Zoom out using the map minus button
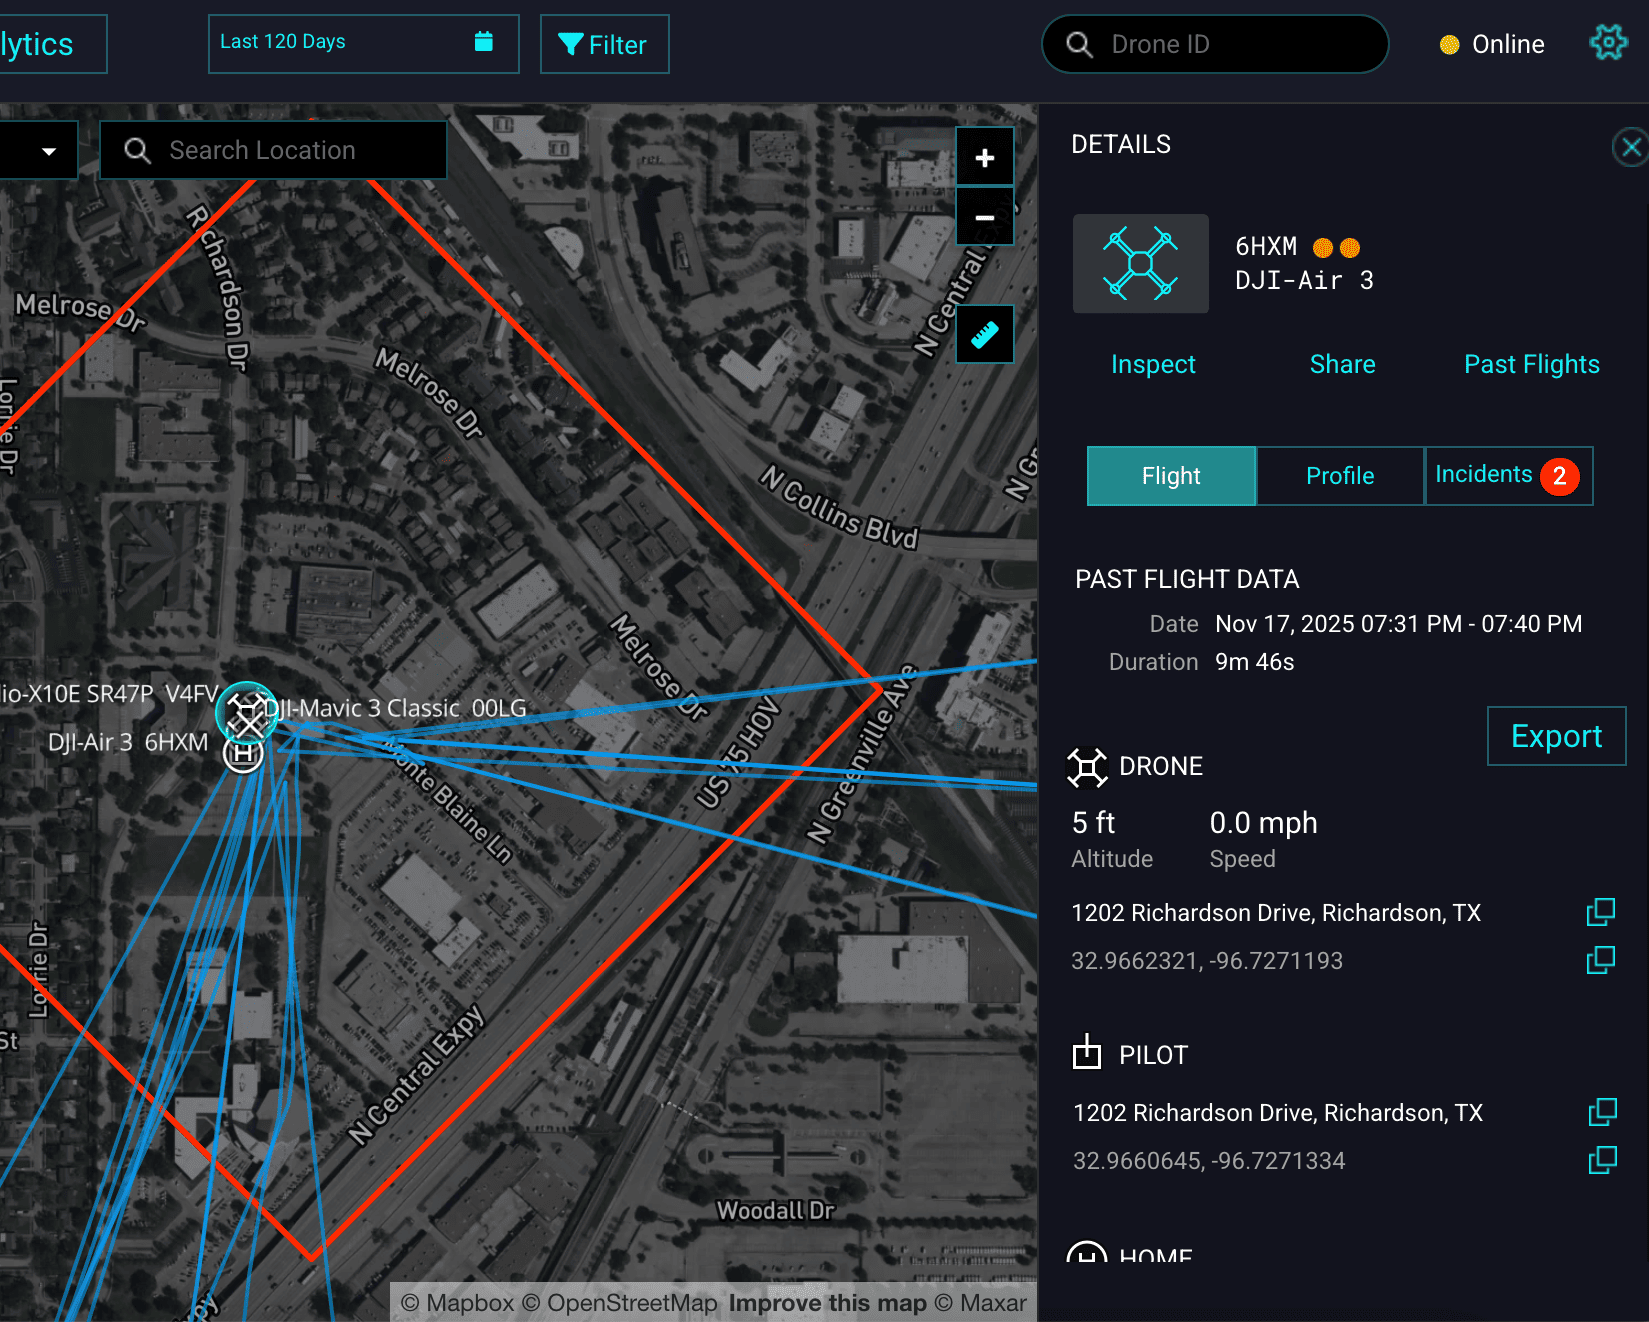This screenshot has height=1322, width=1649. point(985,216)
